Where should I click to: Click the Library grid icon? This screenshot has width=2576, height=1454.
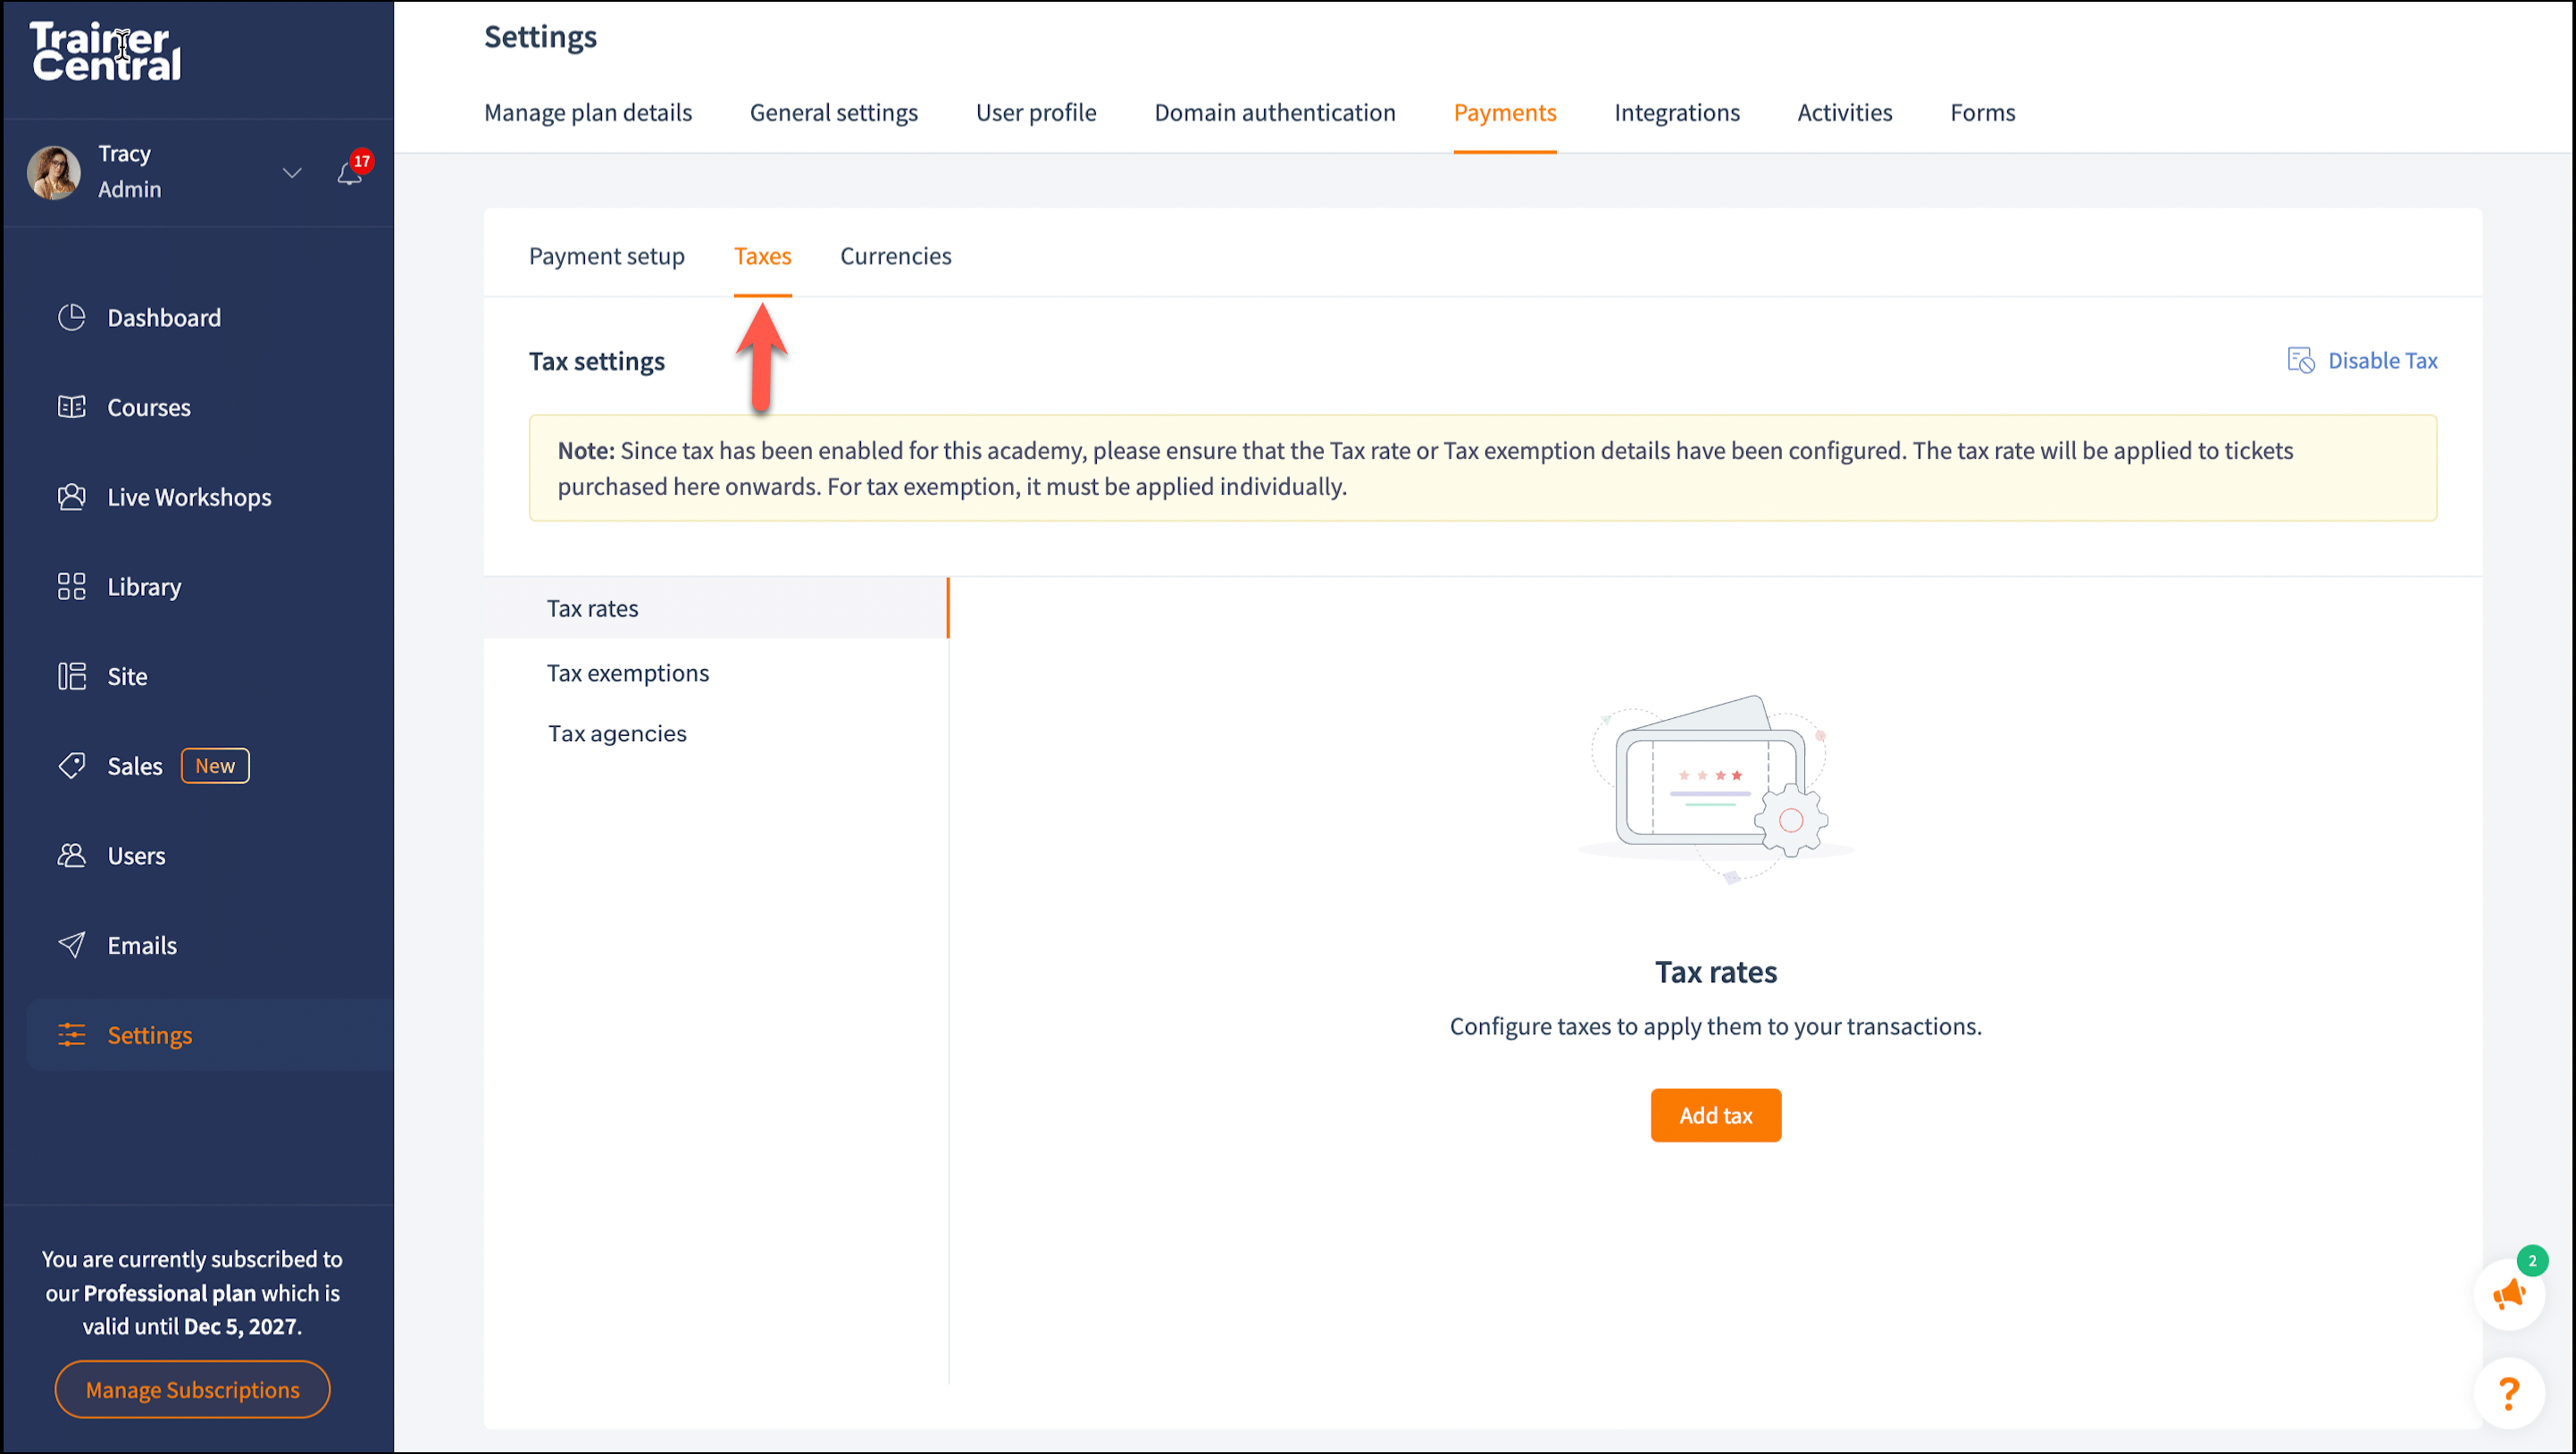point(71,587)
